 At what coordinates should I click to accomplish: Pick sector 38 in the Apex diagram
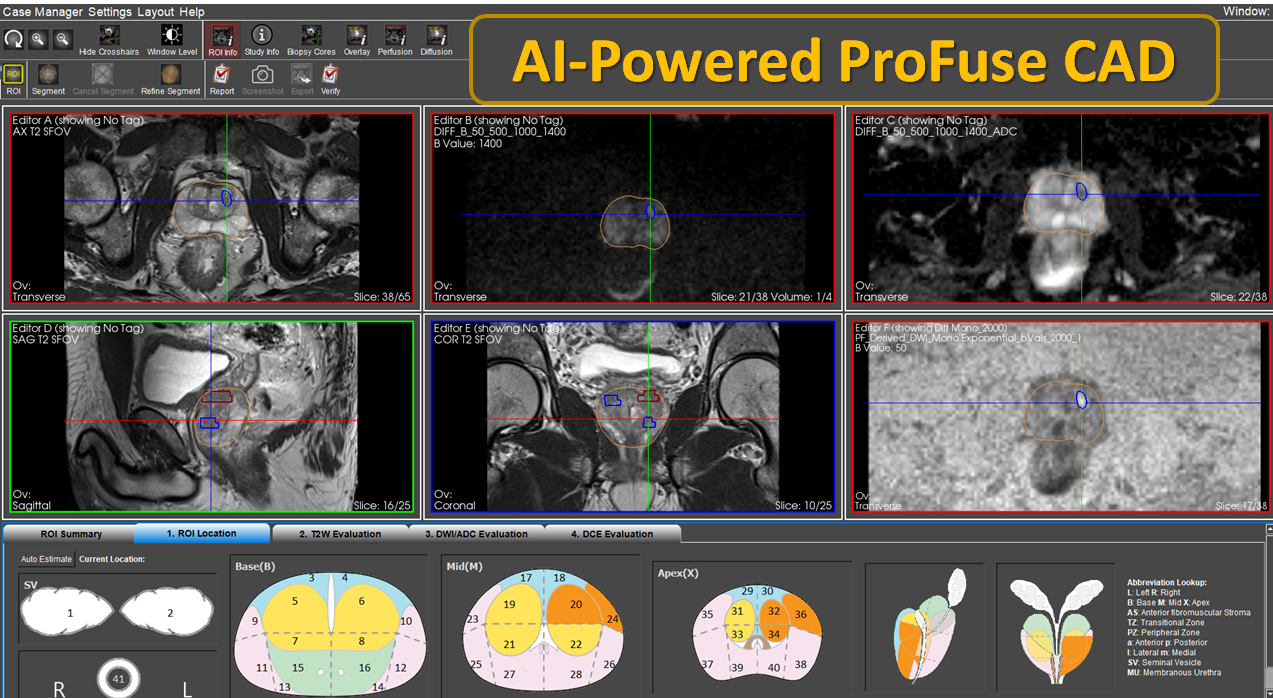(801, 665)
